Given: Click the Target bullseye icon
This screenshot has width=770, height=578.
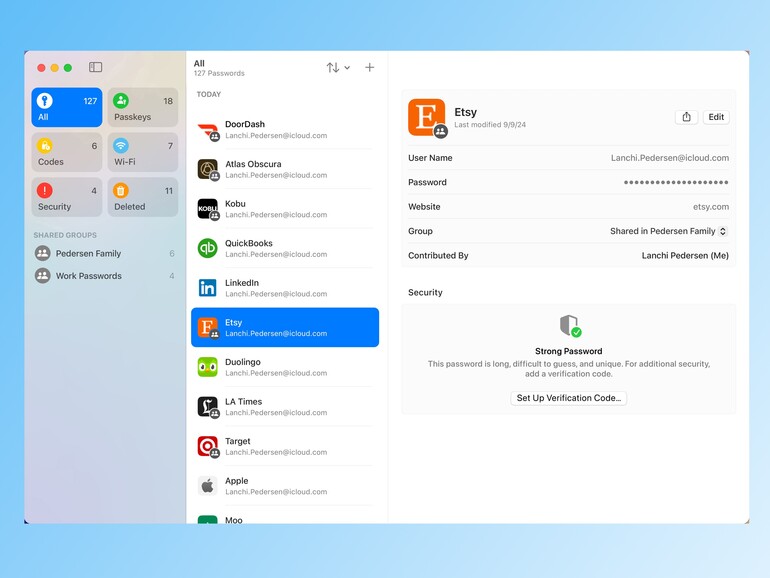Looking at the screenshot, I should [208, 446].
